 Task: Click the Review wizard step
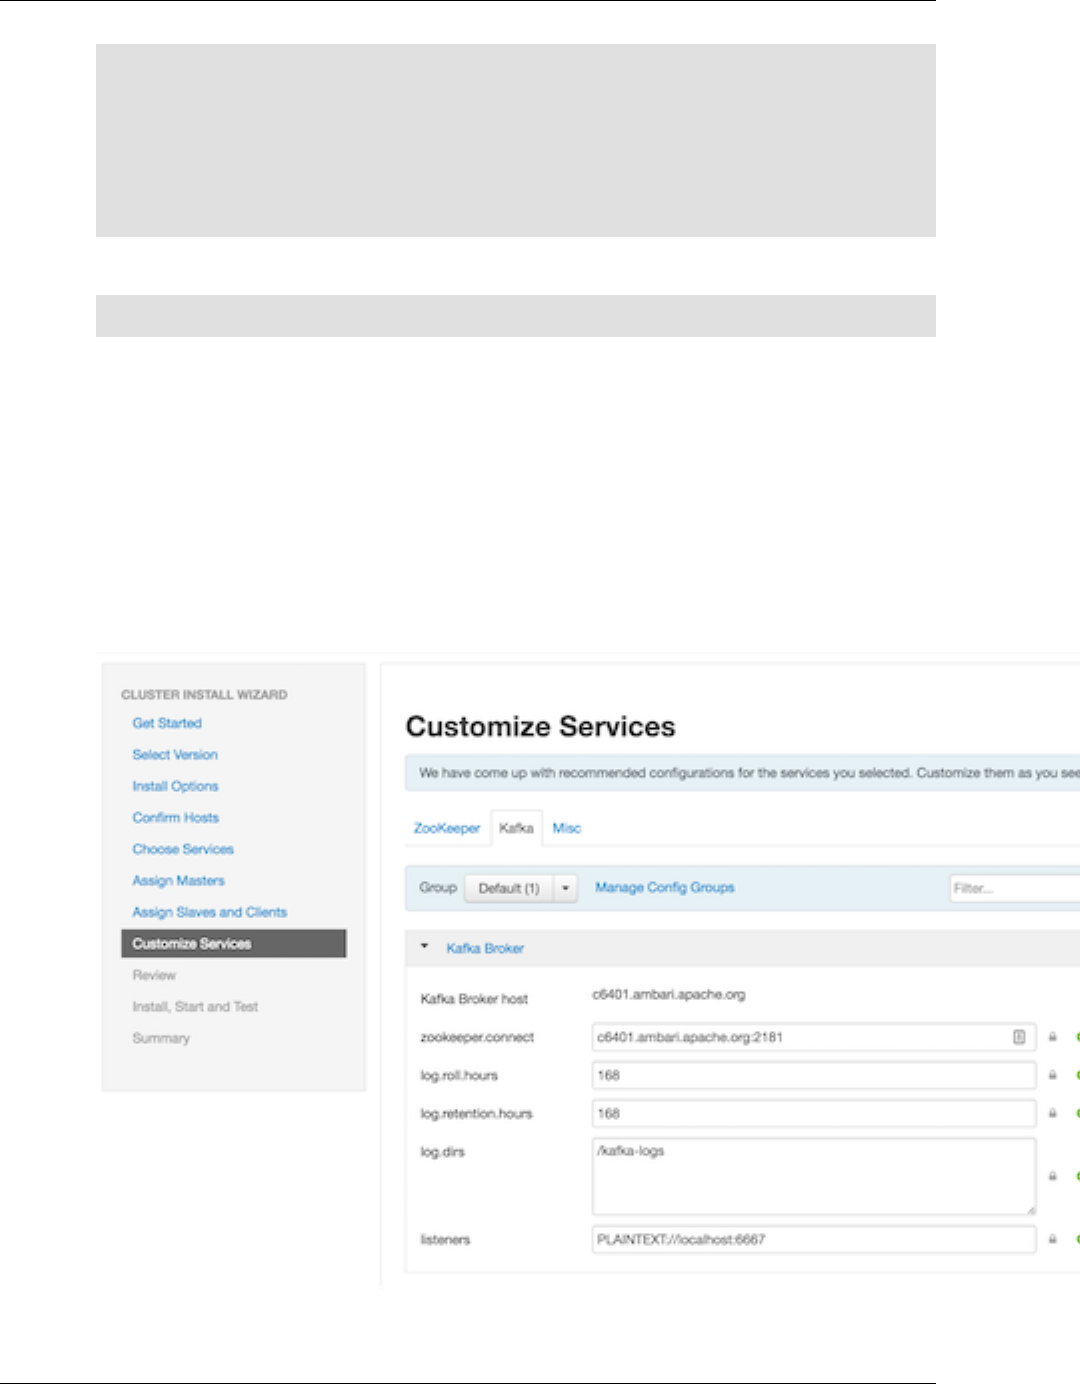(x=154, y=975)
